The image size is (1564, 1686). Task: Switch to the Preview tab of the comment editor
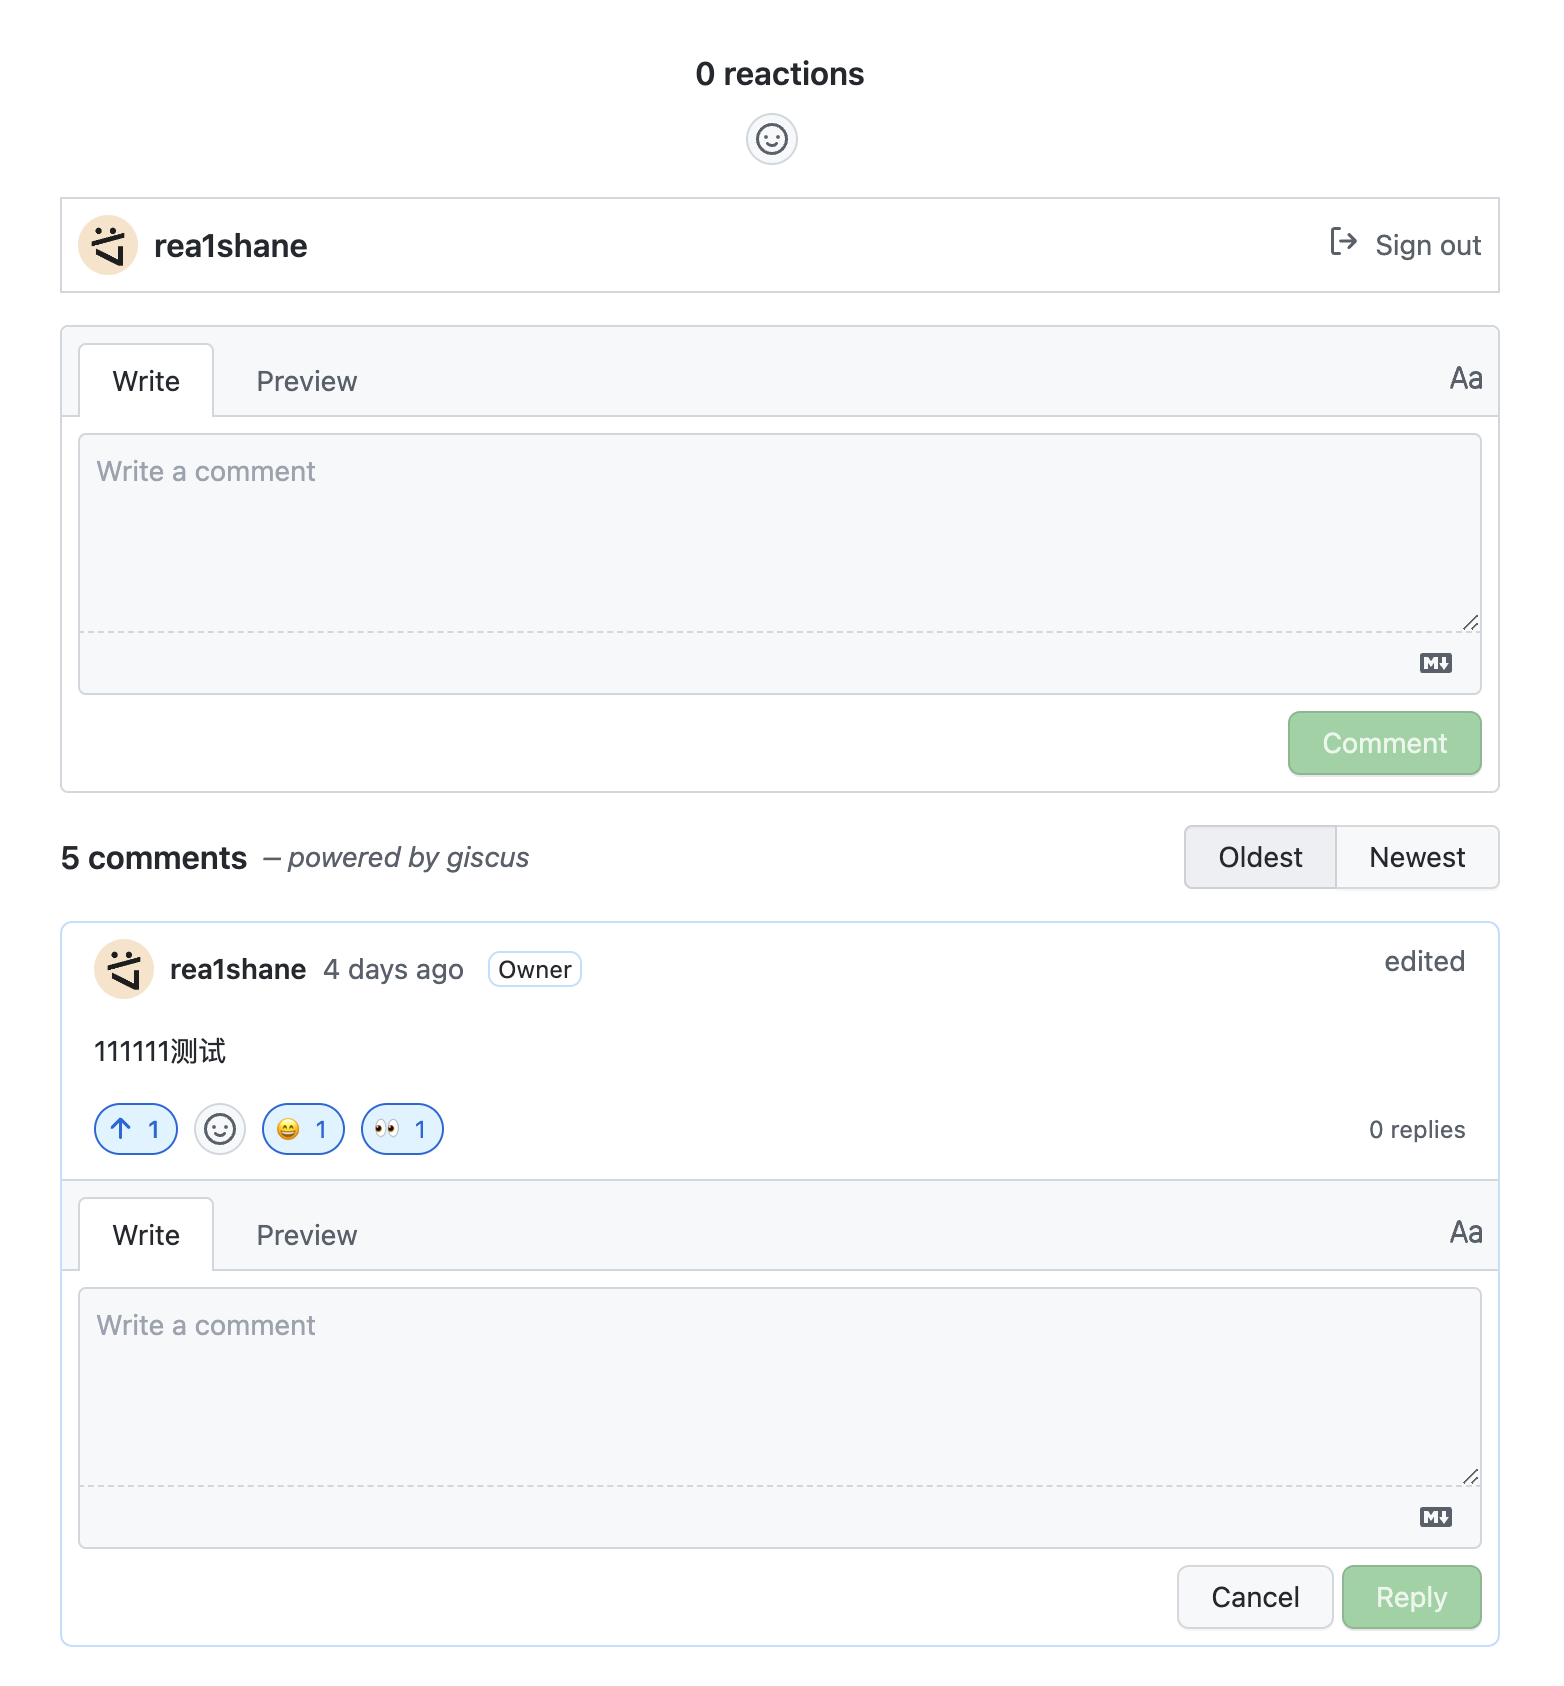tap(306, 380)
